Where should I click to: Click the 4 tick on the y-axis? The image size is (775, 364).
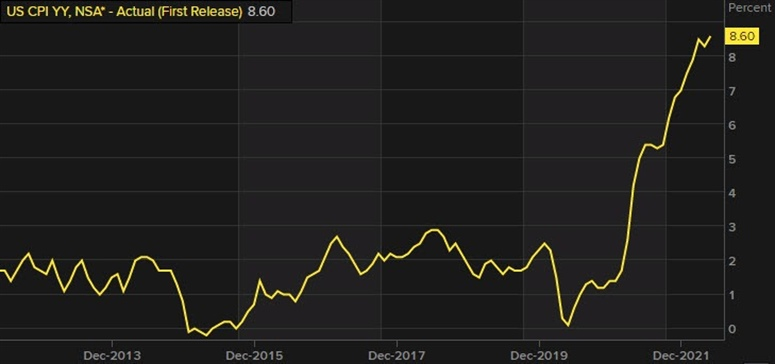pos(732,193)
